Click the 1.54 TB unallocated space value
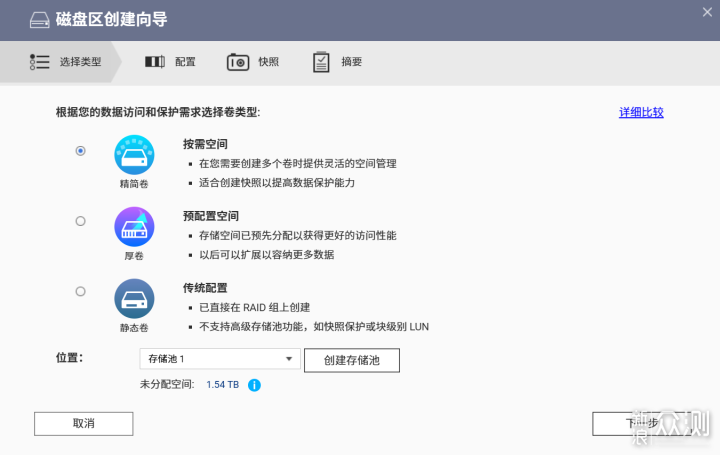 click(223, 385)
